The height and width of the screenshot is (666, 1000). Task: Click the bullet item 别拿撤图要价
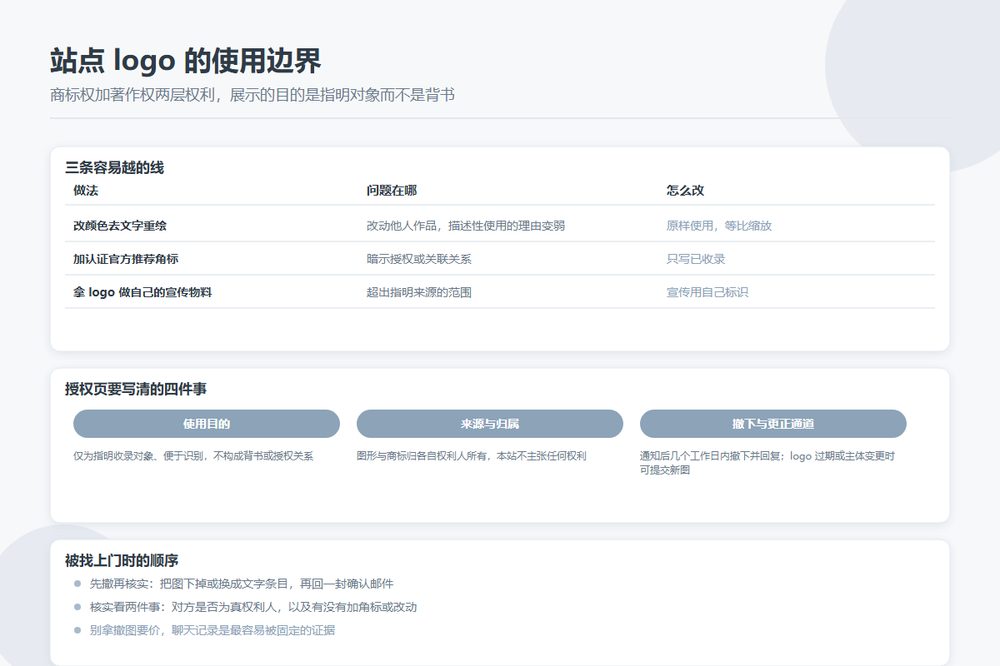point(212,630)
